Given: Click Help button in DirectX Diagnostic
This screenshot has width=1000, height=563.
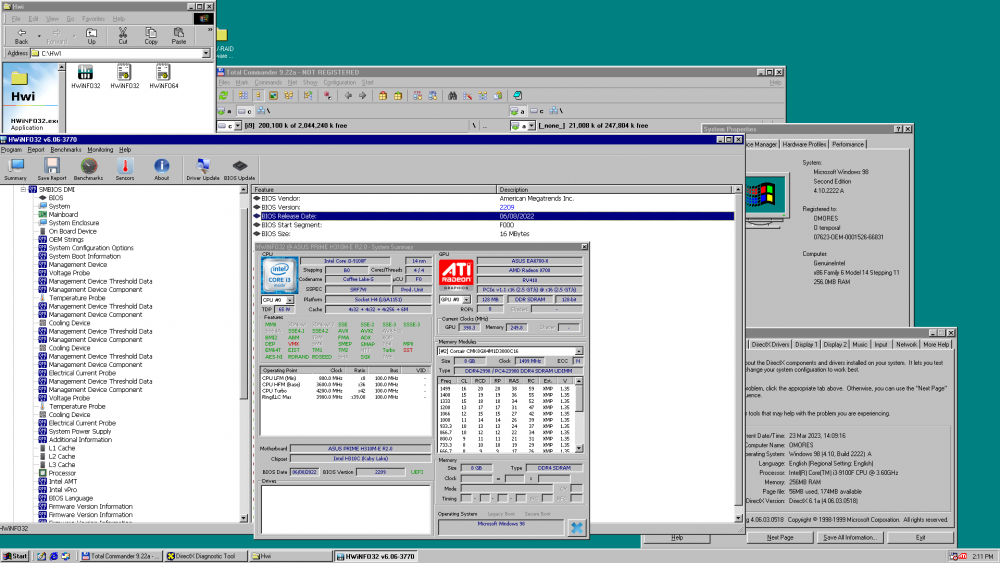Looking at the screenshot, I should [677, 537].
